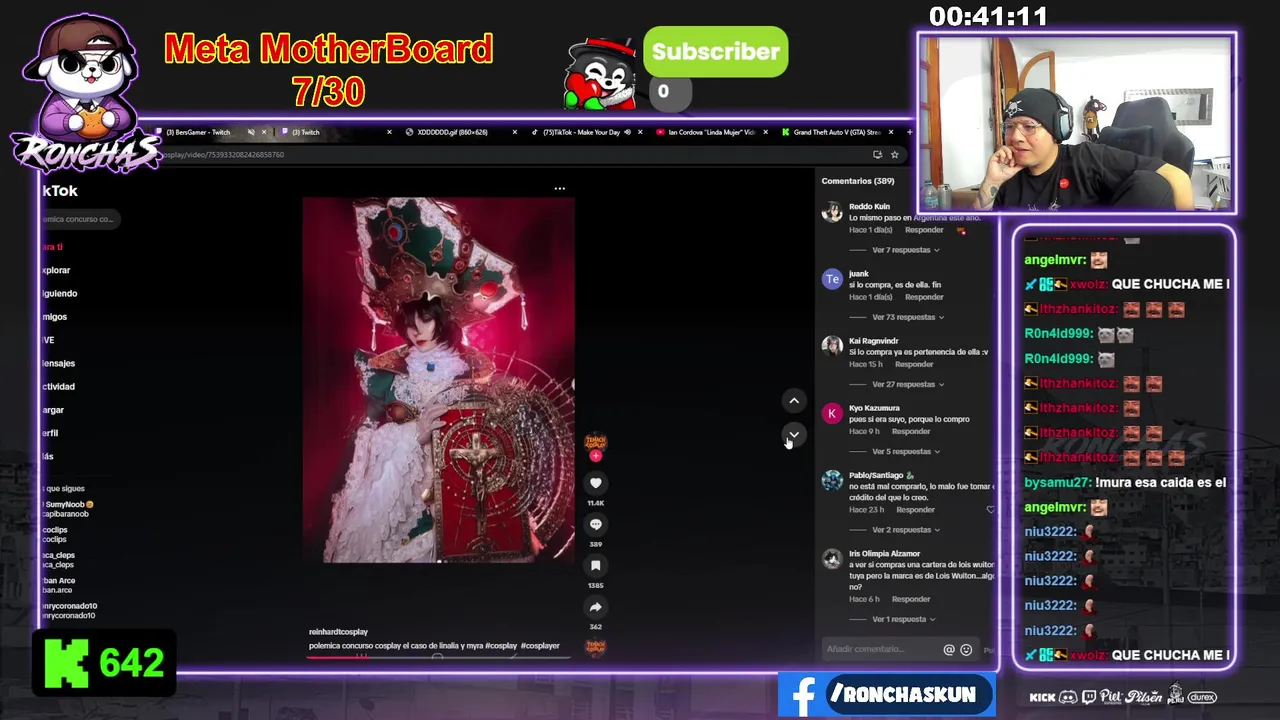This screenshot has width=1280, height=720.
Task: Open Perfil in TikTok sidebar
Action: pyautogui.click(x=50, y=433)
